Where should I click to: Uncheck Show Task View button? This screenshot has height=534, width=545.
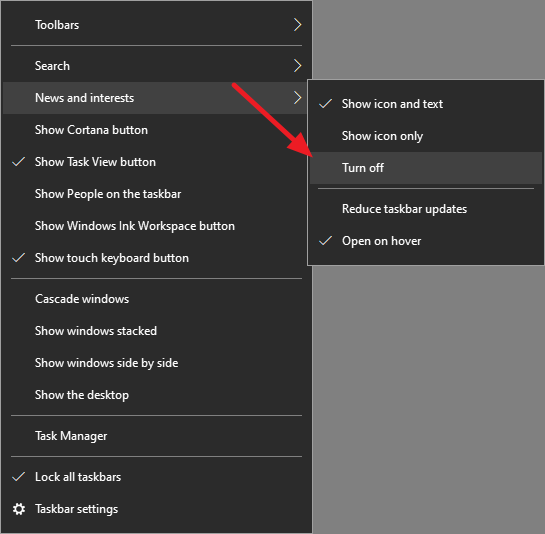(x=155, y=162)
